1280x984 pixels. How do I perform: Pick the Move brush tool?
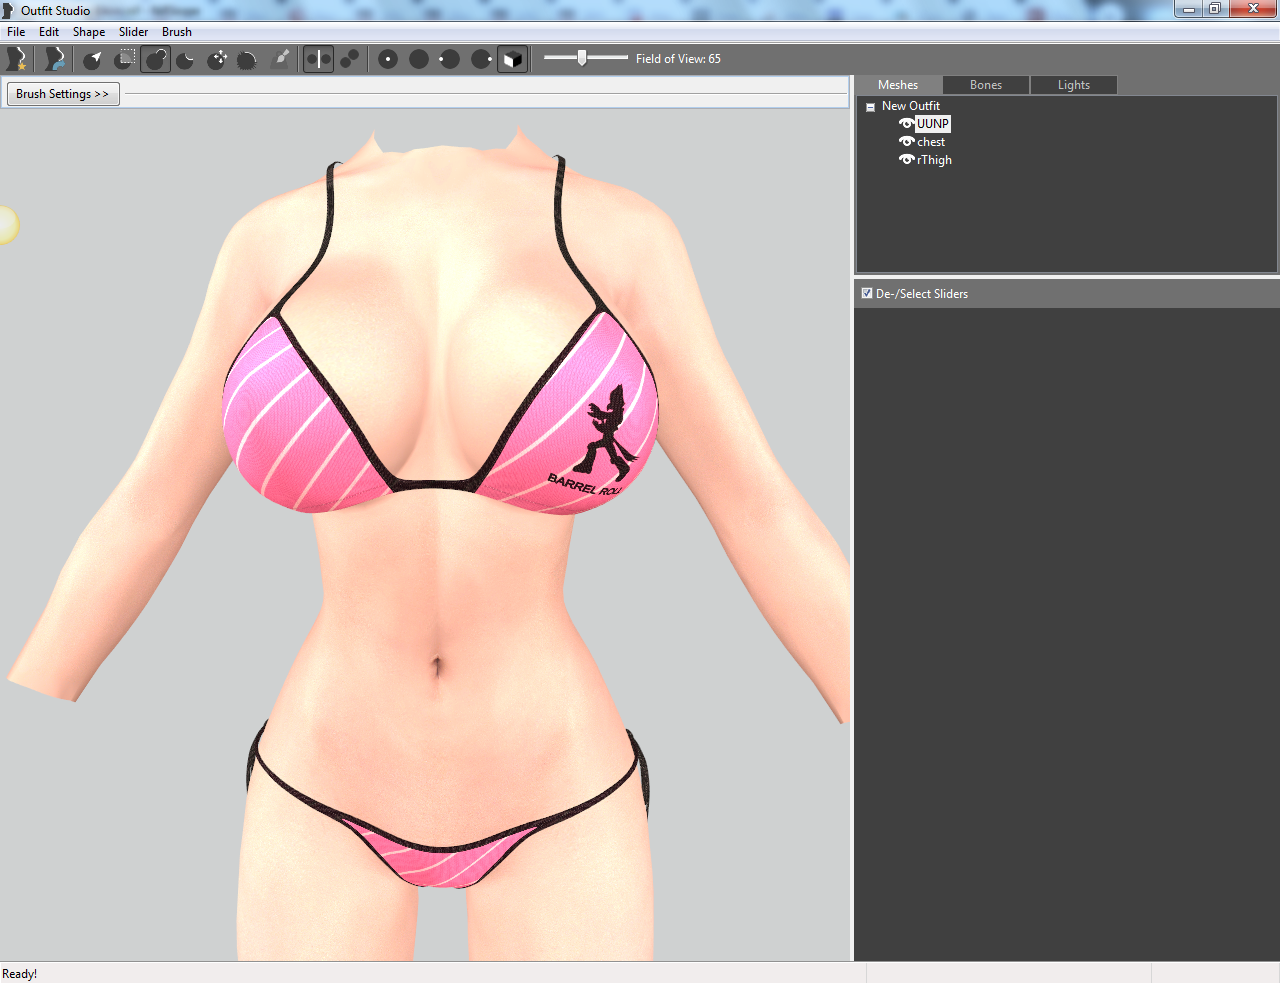click(x=217, y=59)
